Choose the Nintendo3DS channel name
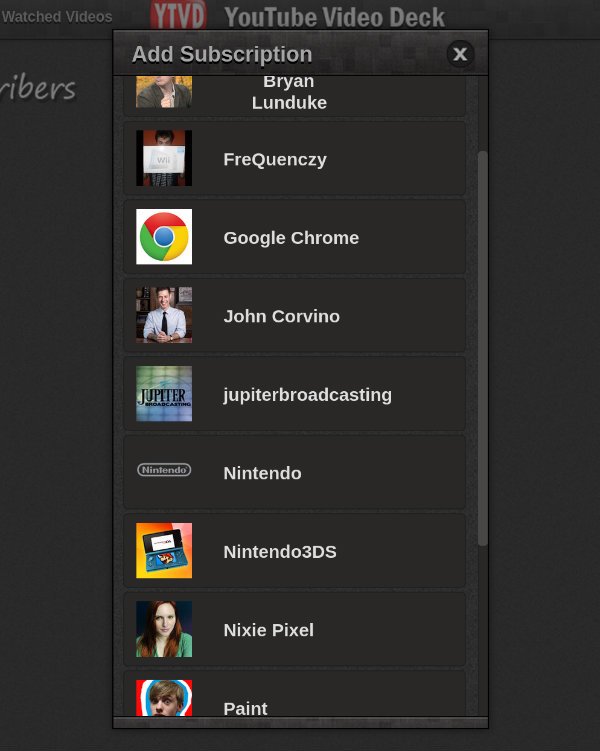 (280, 552)
